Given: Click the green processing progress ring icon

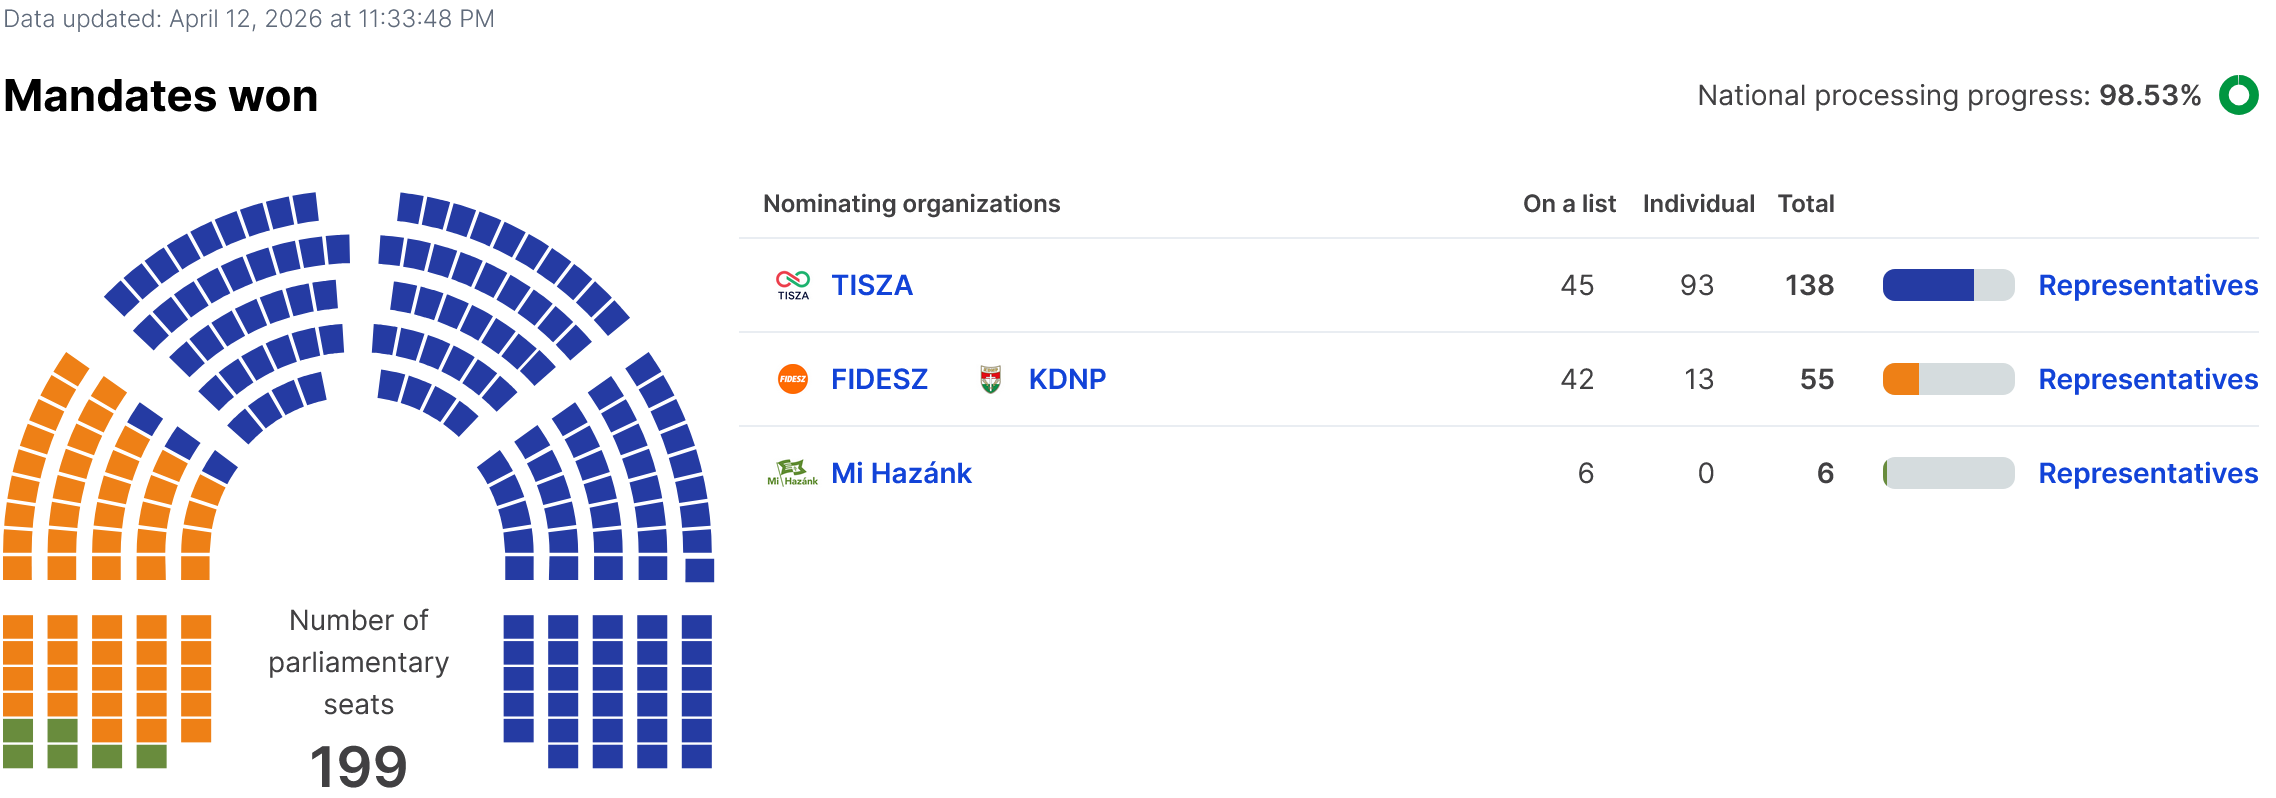Looking at the screenshot, I should pos(2238,96).
